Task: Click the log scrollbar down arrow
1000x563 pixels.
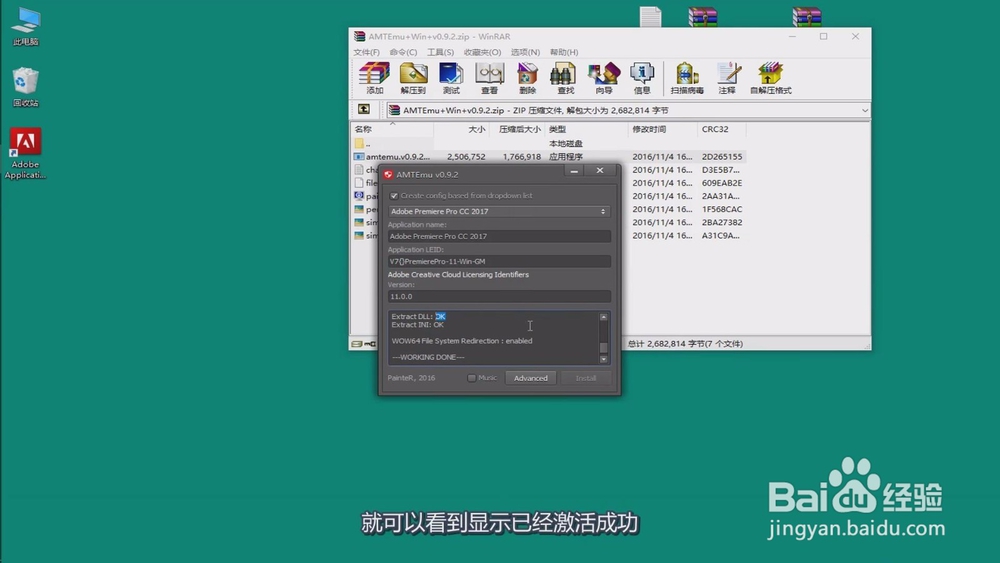Action: (603, 359)
